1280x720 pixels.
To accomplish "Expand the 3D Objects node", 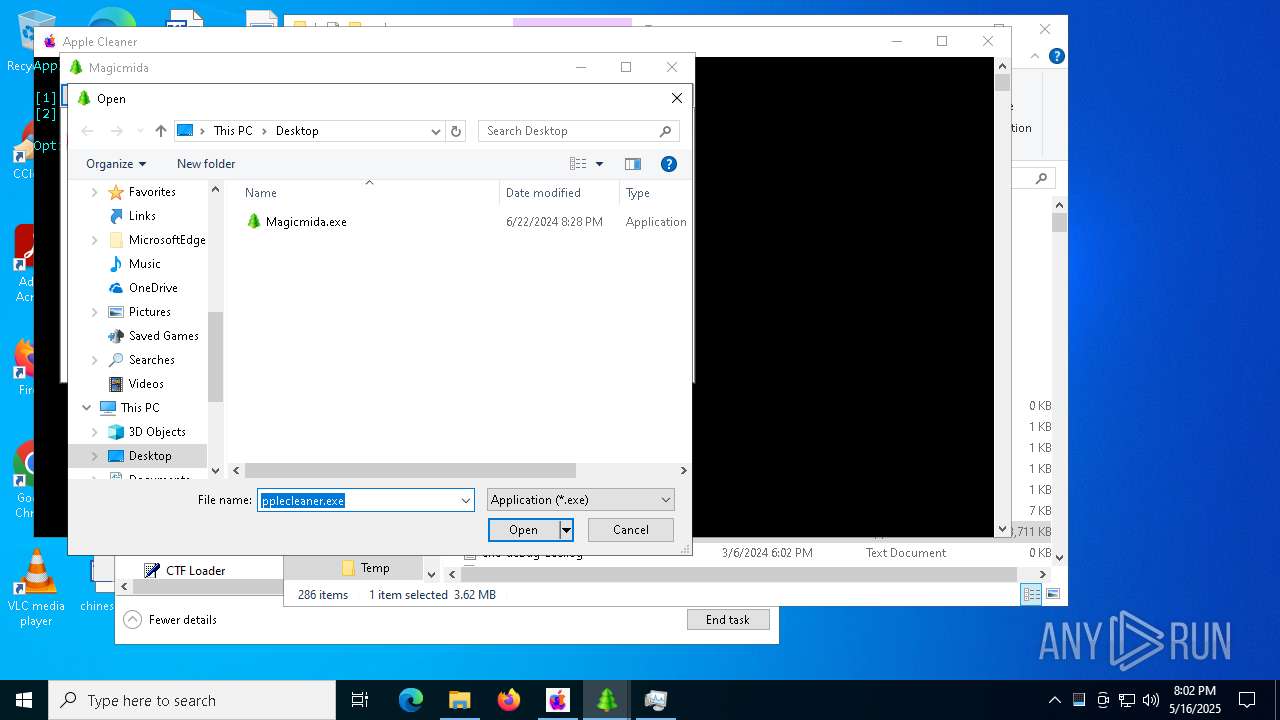I will (x=95, y=432).
